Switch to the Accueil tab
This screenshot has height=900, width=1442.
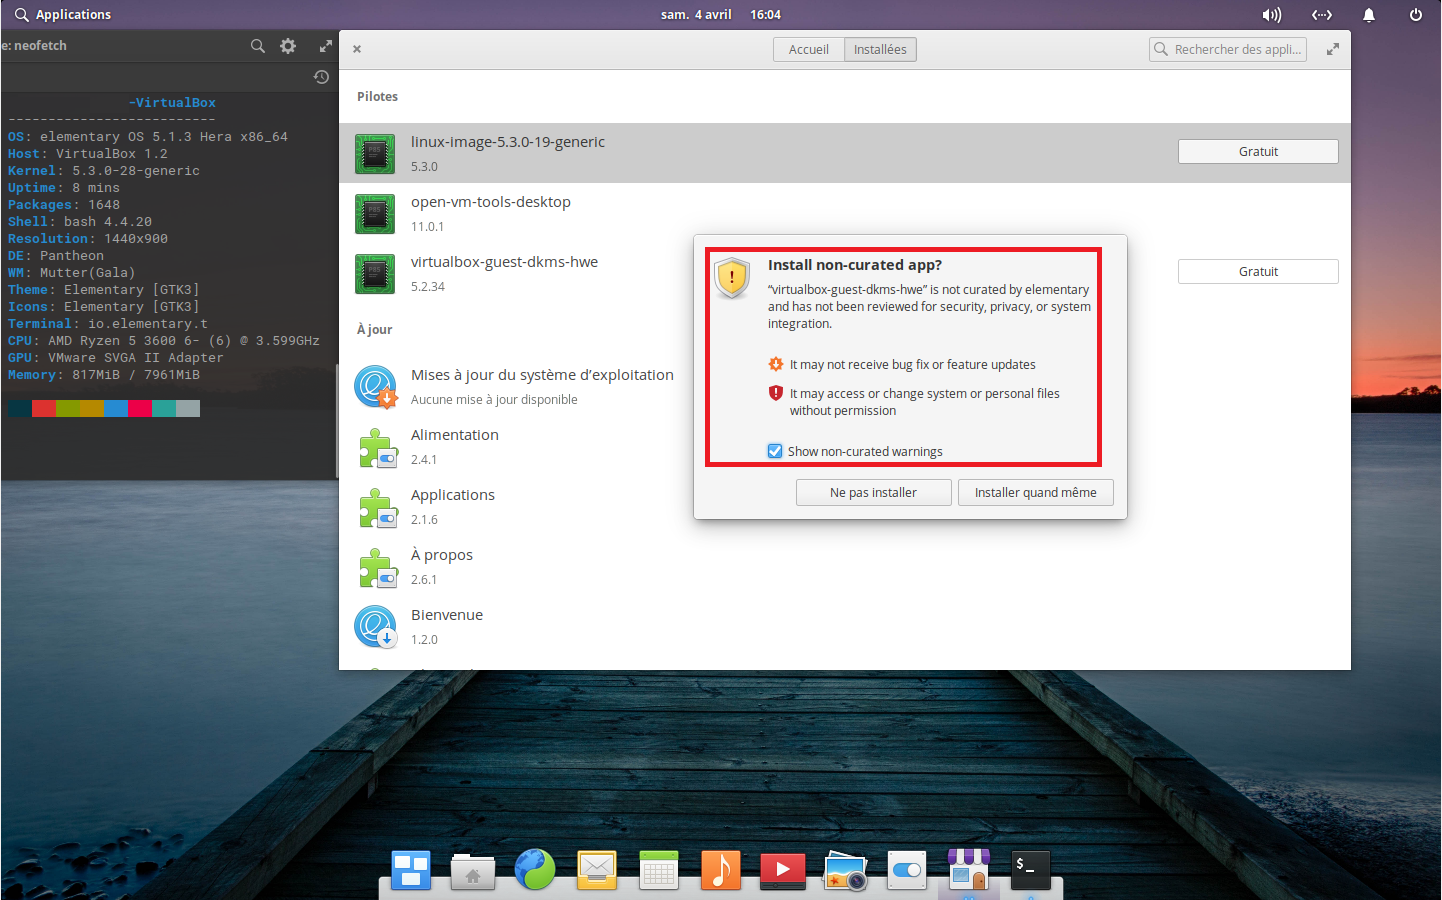[808, 48]
